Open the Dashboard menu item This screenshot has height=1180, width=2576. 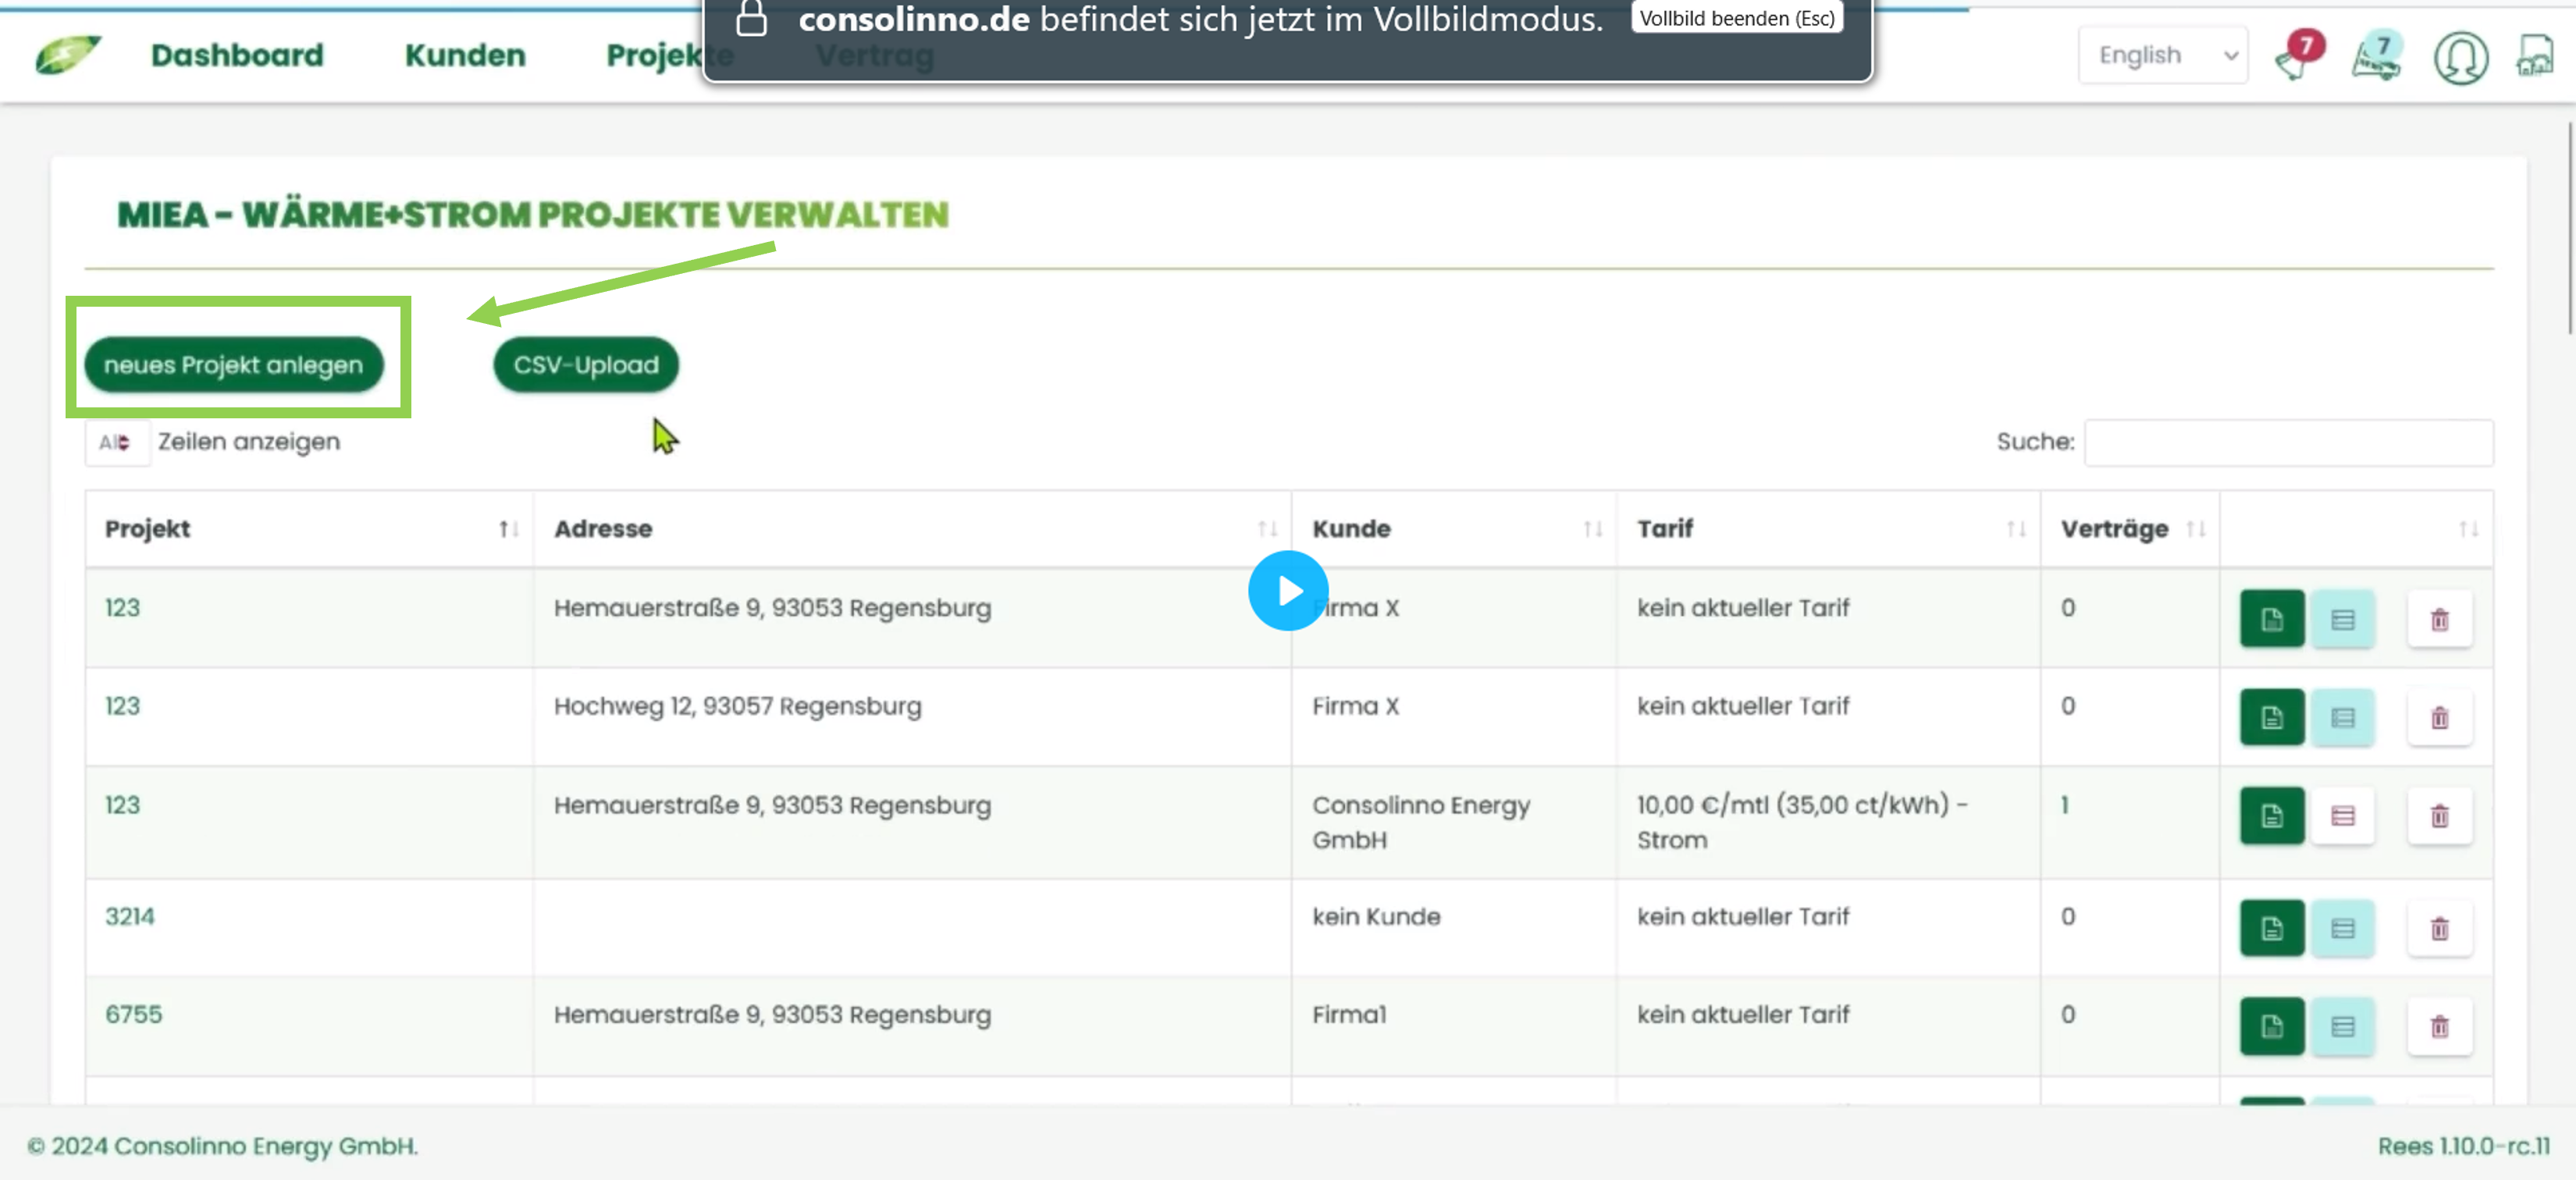[x=237, y=55]
